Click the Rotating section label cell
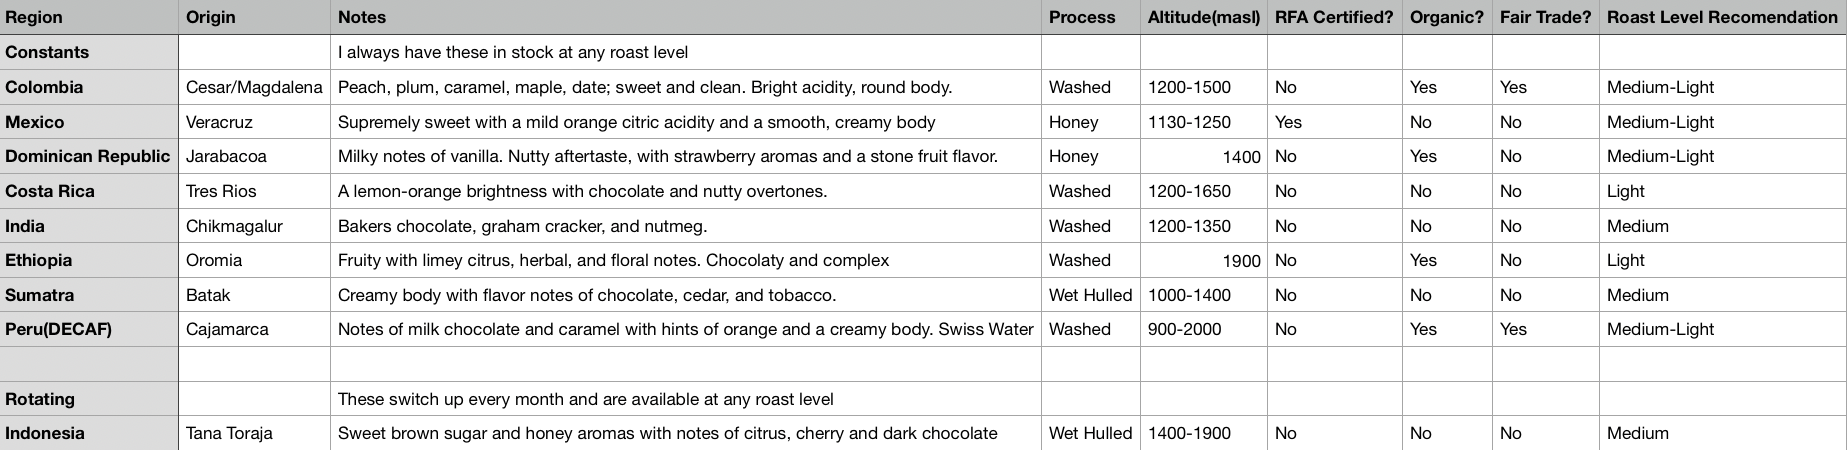This screenshot has width=1848, height=450. click(89, 399)
